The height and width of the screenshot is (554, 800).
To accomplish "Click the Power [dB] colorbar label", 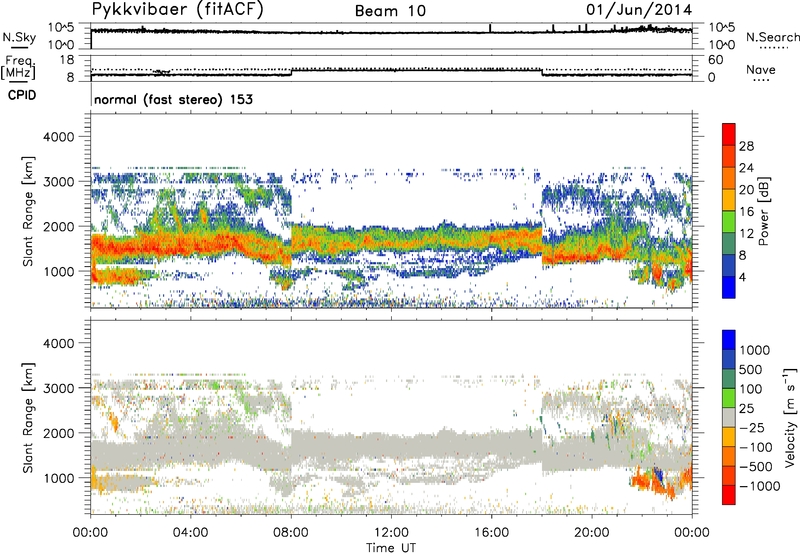I will [763, 211].
